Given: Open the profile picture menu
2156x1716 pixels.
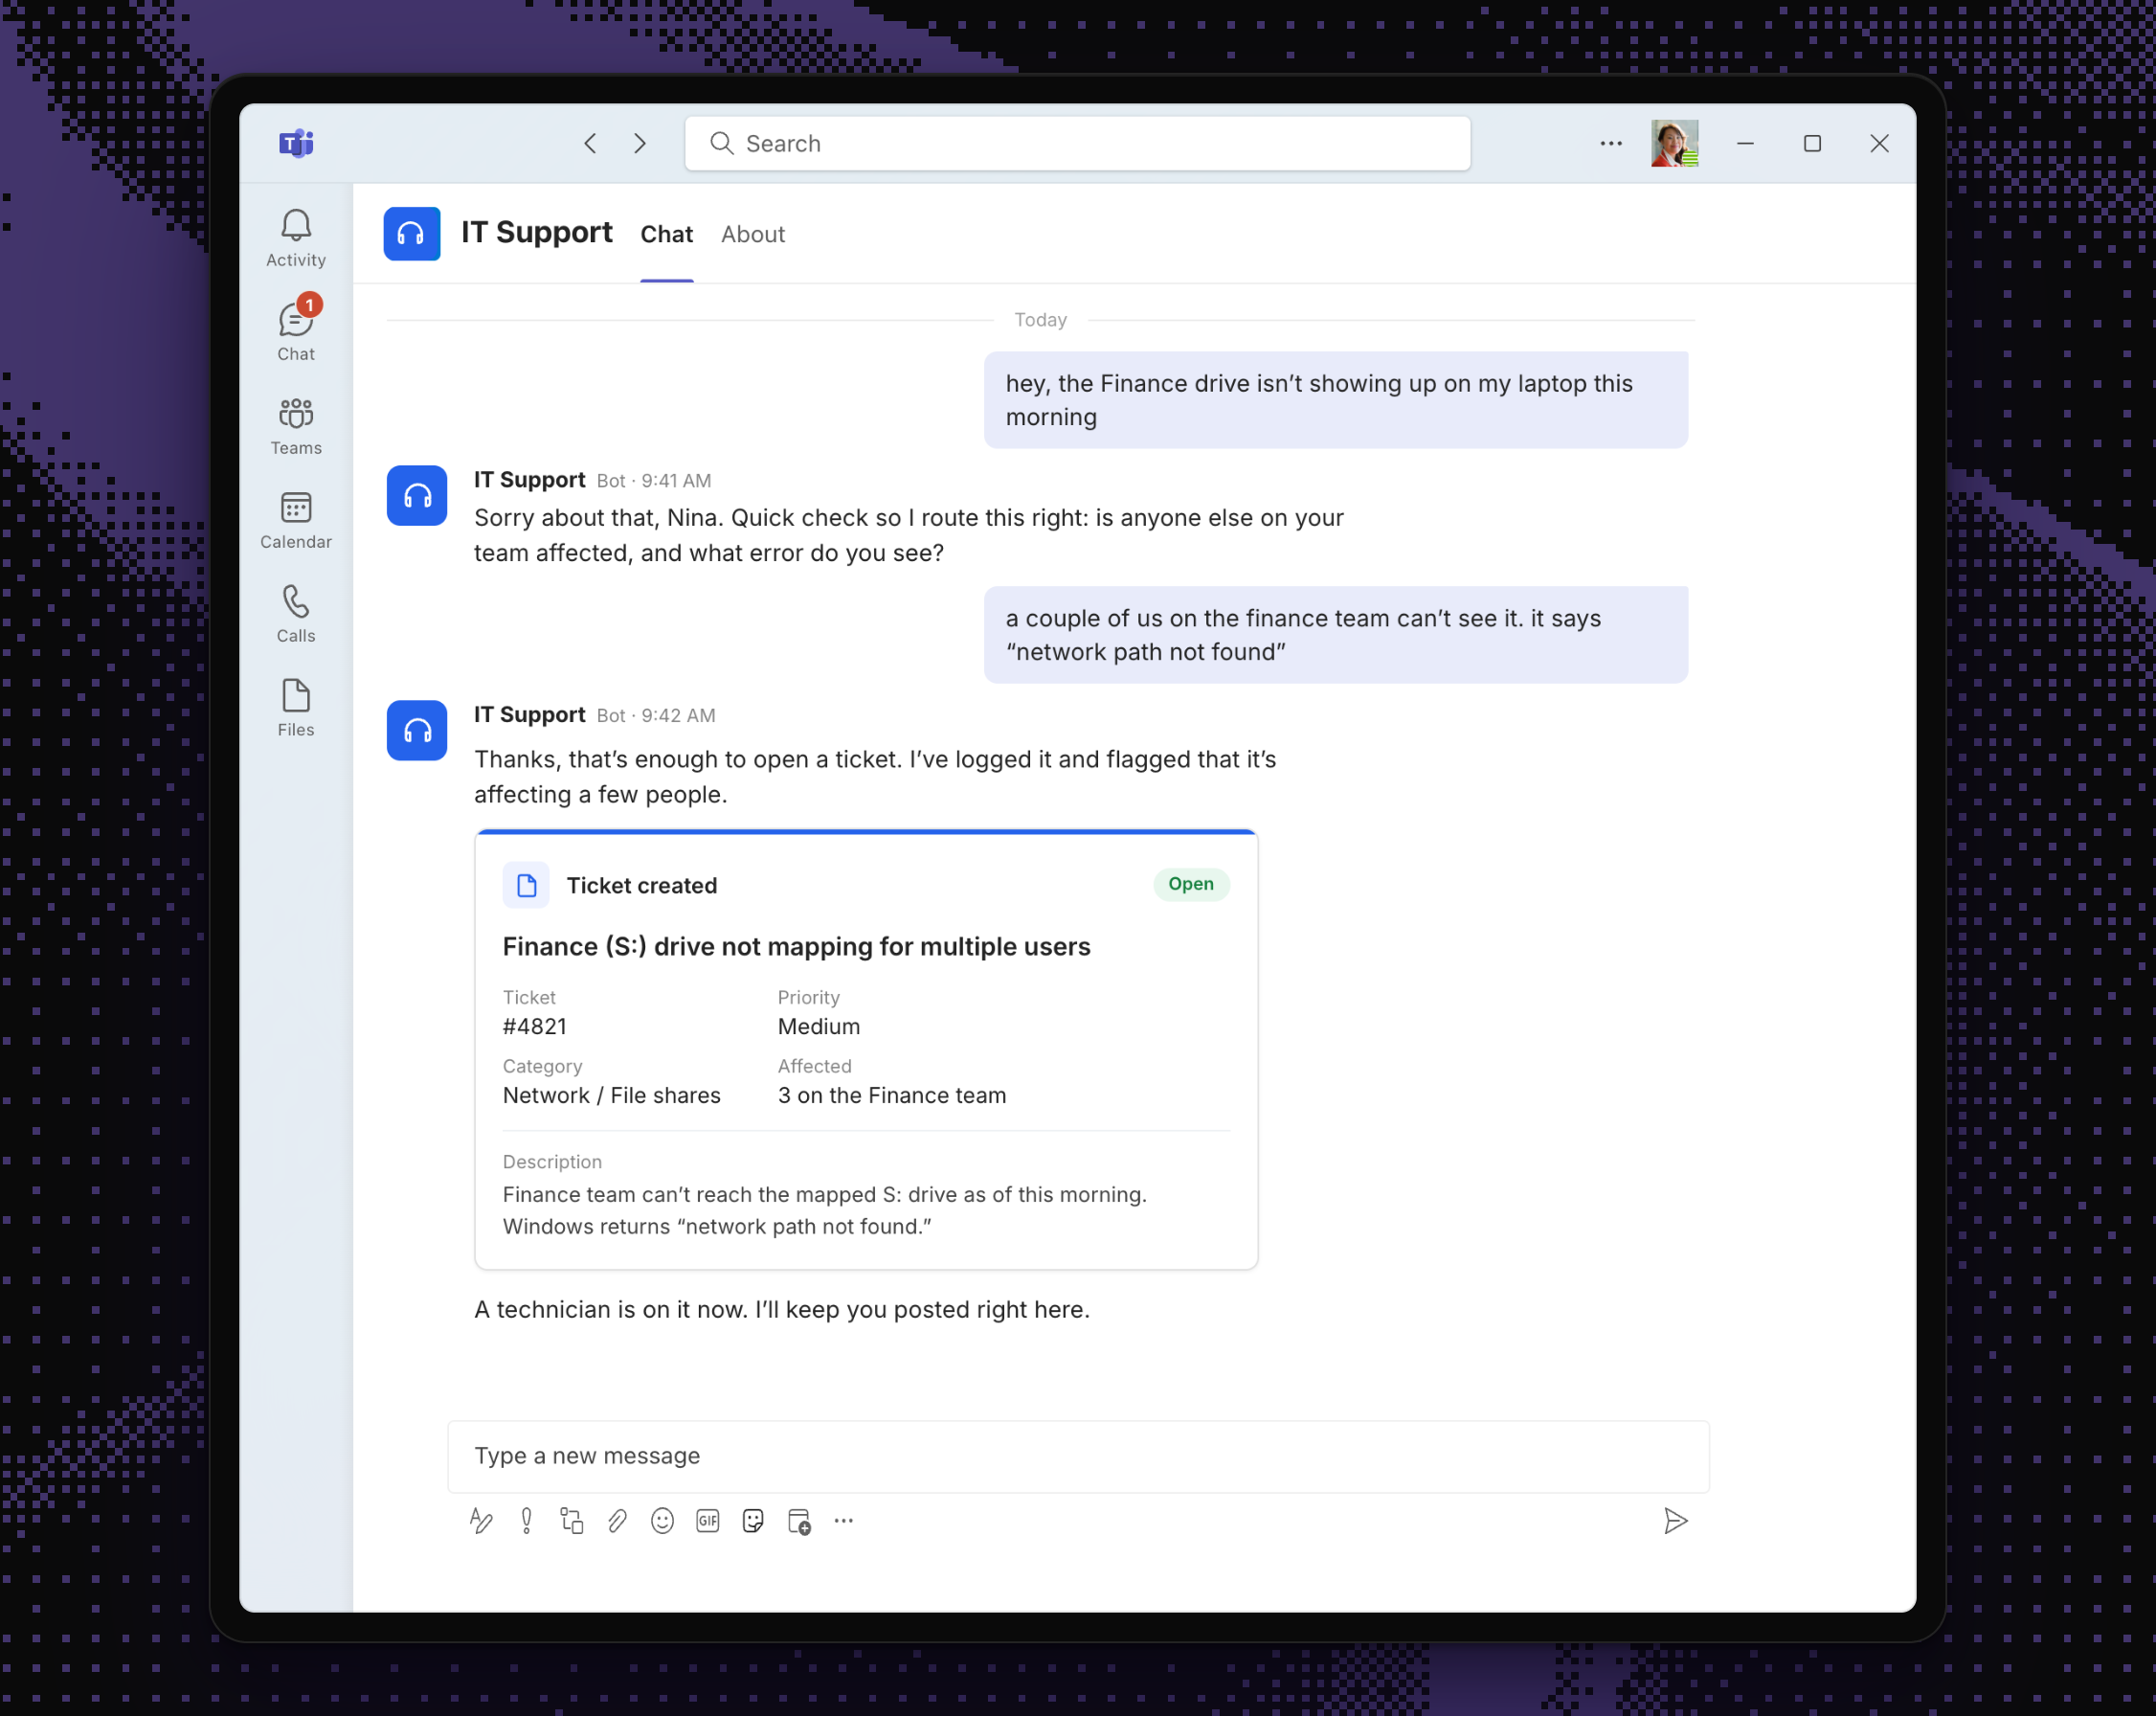Looking at the screenshot, I should tap(1674, 143).
